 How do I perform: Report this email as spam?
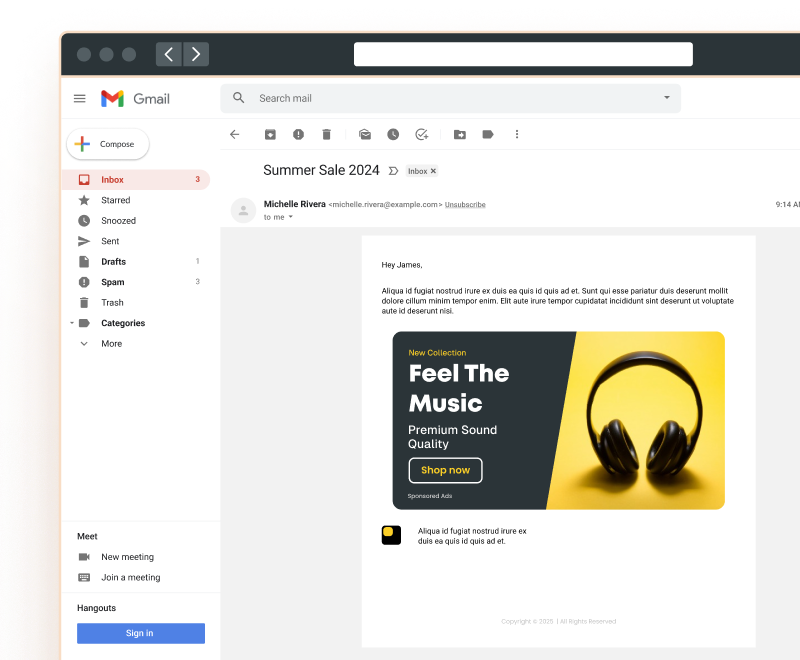pyautogui.click(x=298, y=134)
